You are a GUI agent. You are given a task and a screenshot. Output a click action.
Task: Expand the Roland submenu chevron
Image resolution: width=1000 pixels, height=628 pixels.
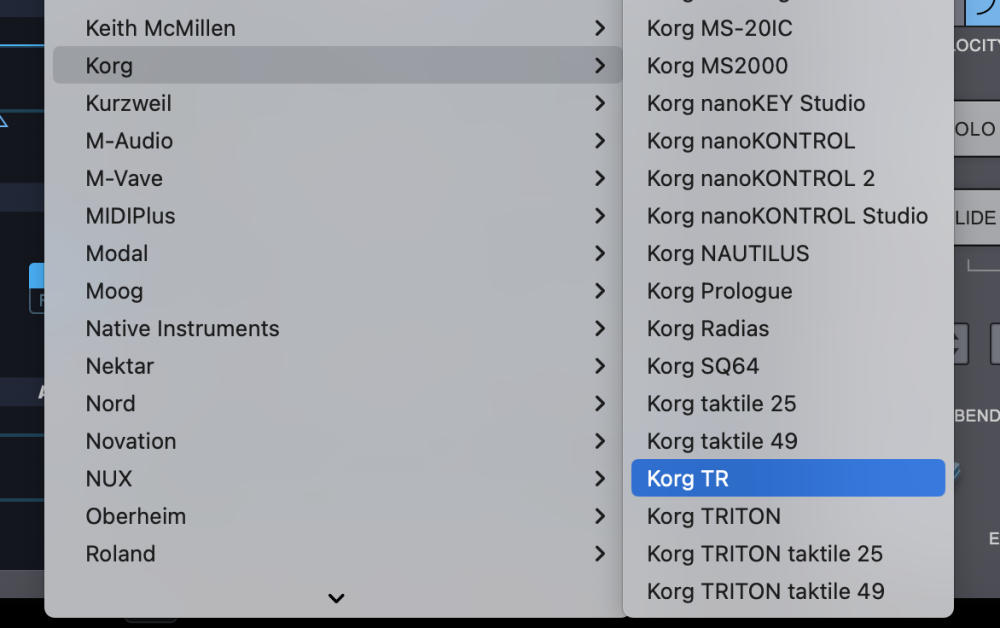(599, 554)
